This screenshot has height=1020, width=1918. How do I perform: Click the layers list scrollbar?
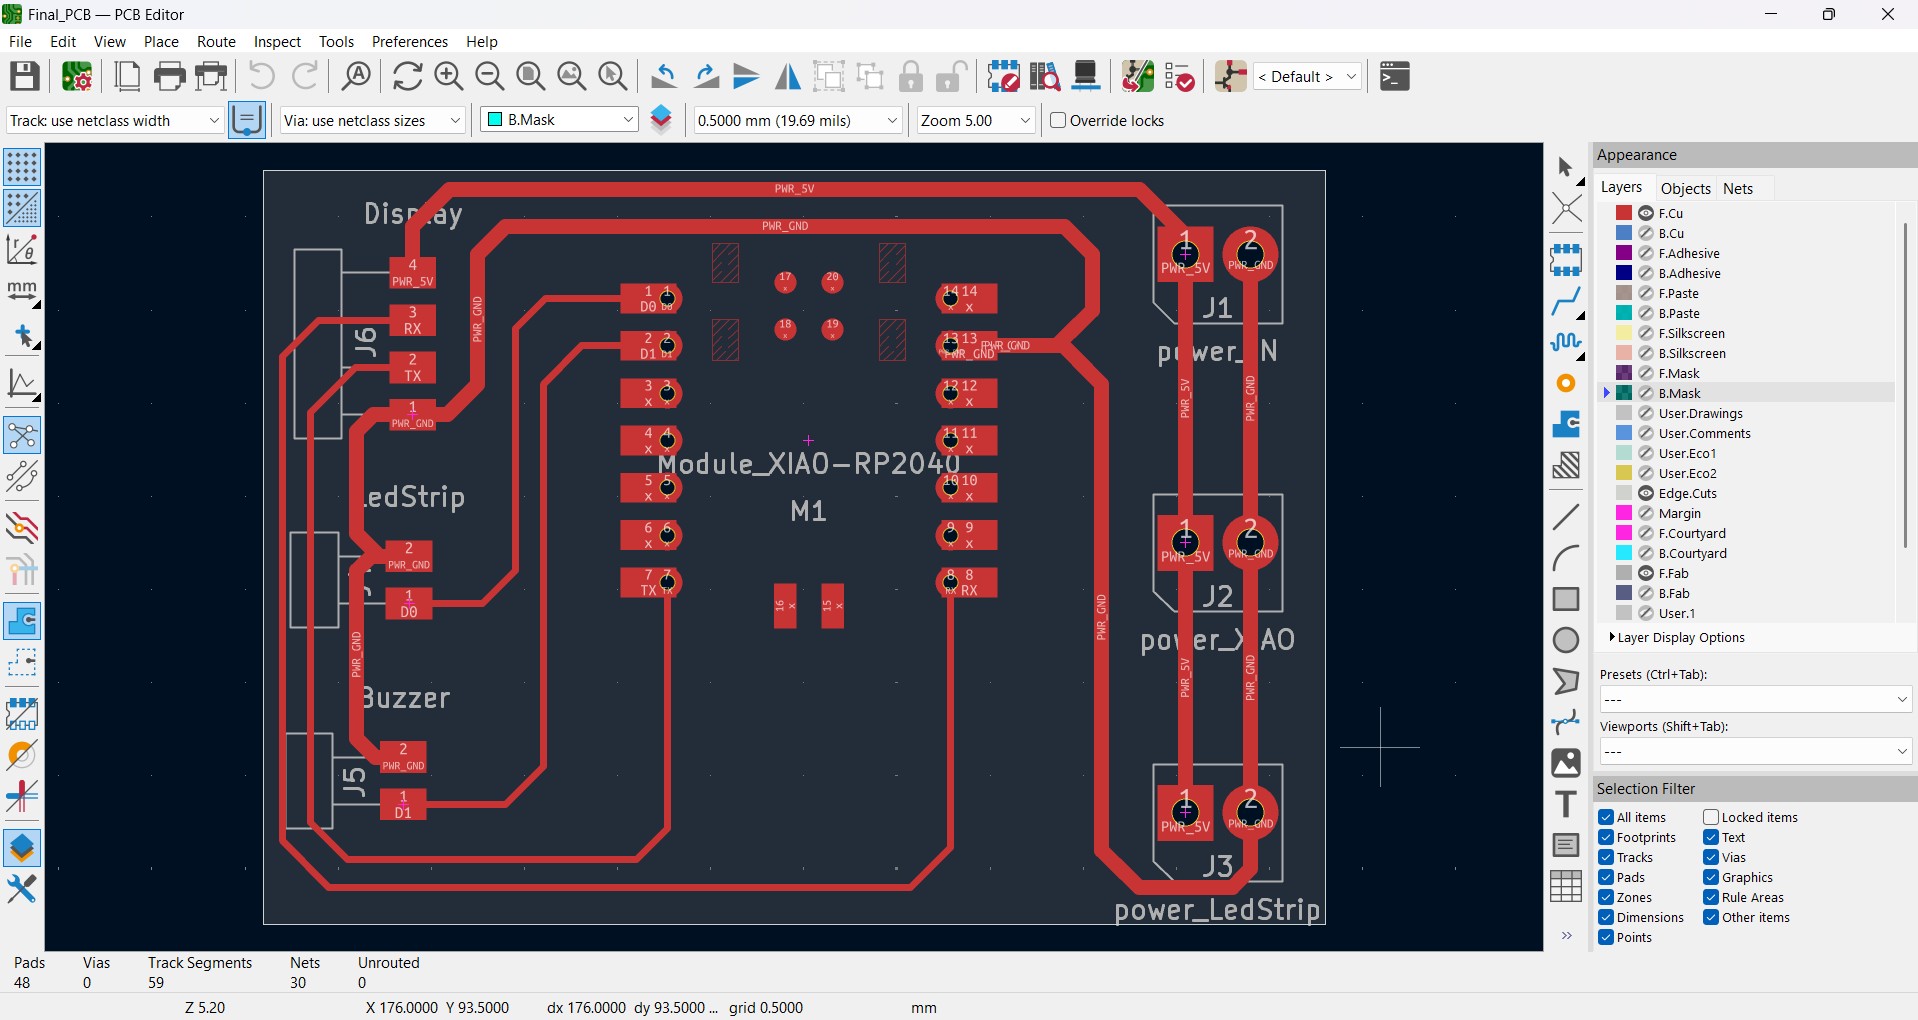tap(1906, 385)
